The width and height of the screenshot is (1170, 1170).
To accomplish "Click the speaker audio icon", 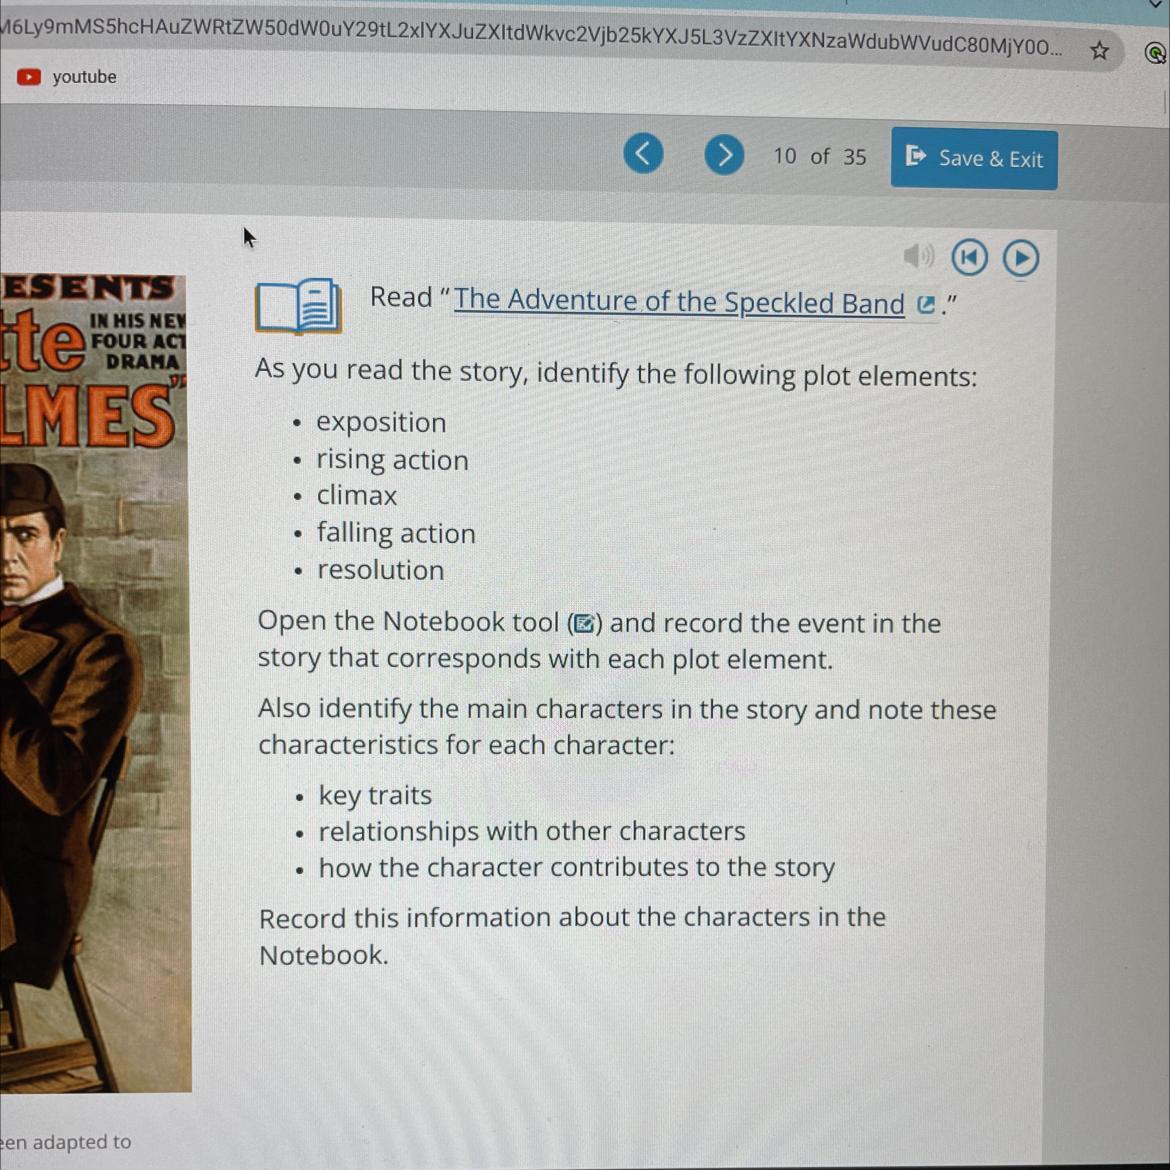I will point(918,256).
